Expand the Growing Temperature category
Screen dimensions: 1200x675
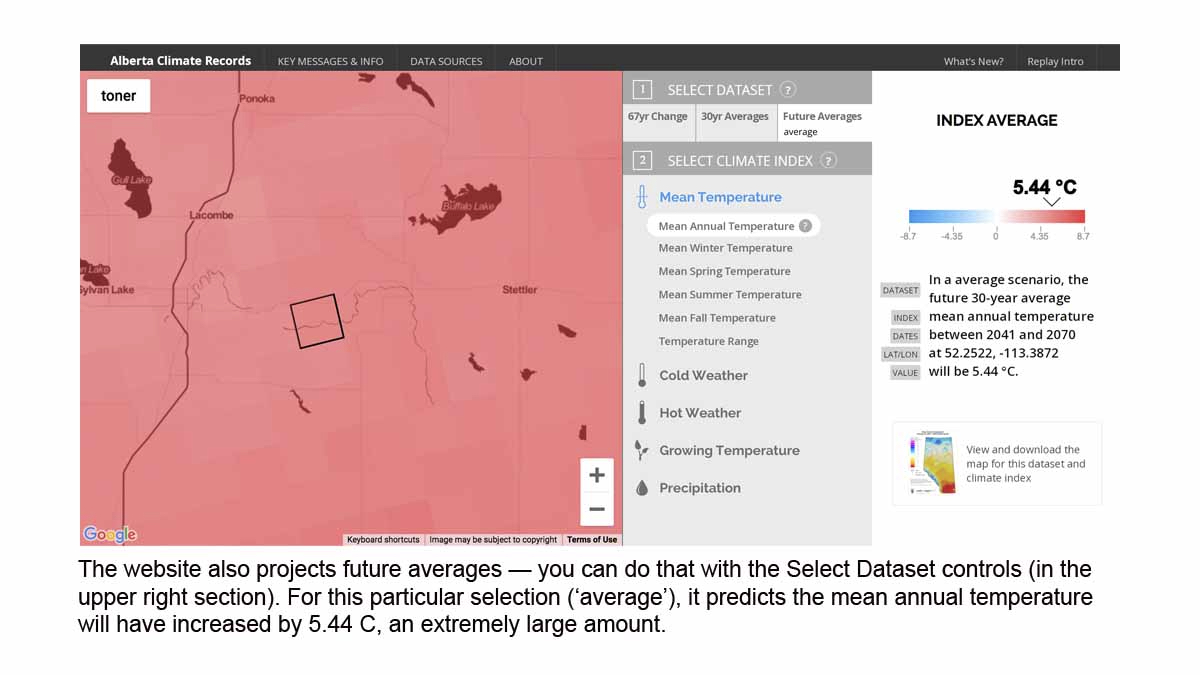click(x=729, y=451)
